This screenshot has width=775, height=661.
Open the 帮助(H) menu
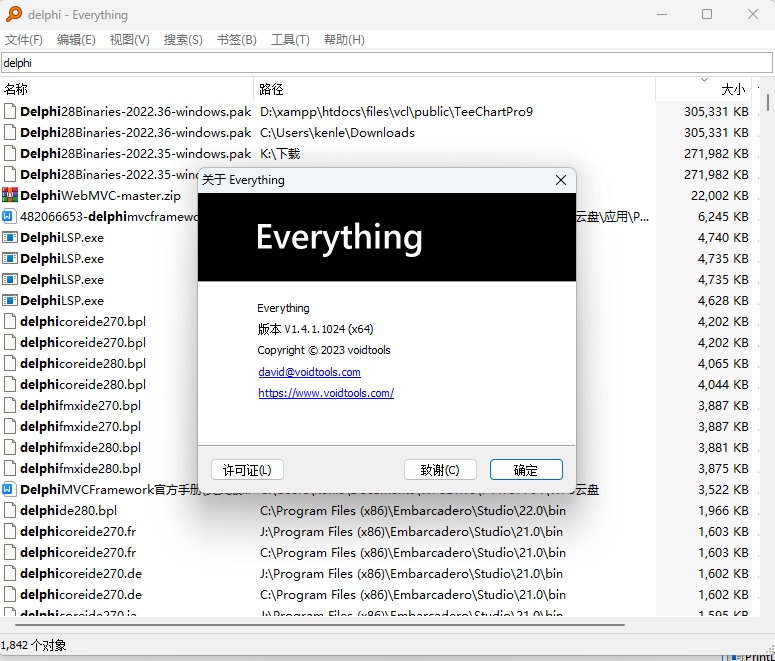click(344, 40)
